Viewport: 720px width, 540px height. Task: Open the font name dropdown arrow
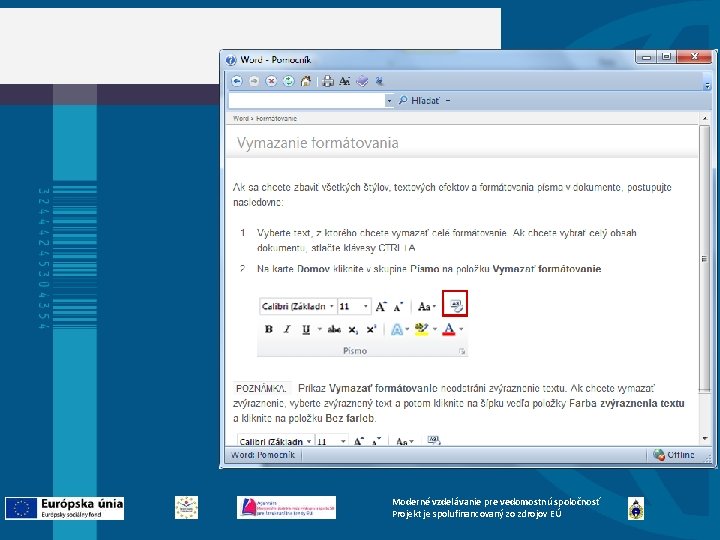(x=332, y=306)
